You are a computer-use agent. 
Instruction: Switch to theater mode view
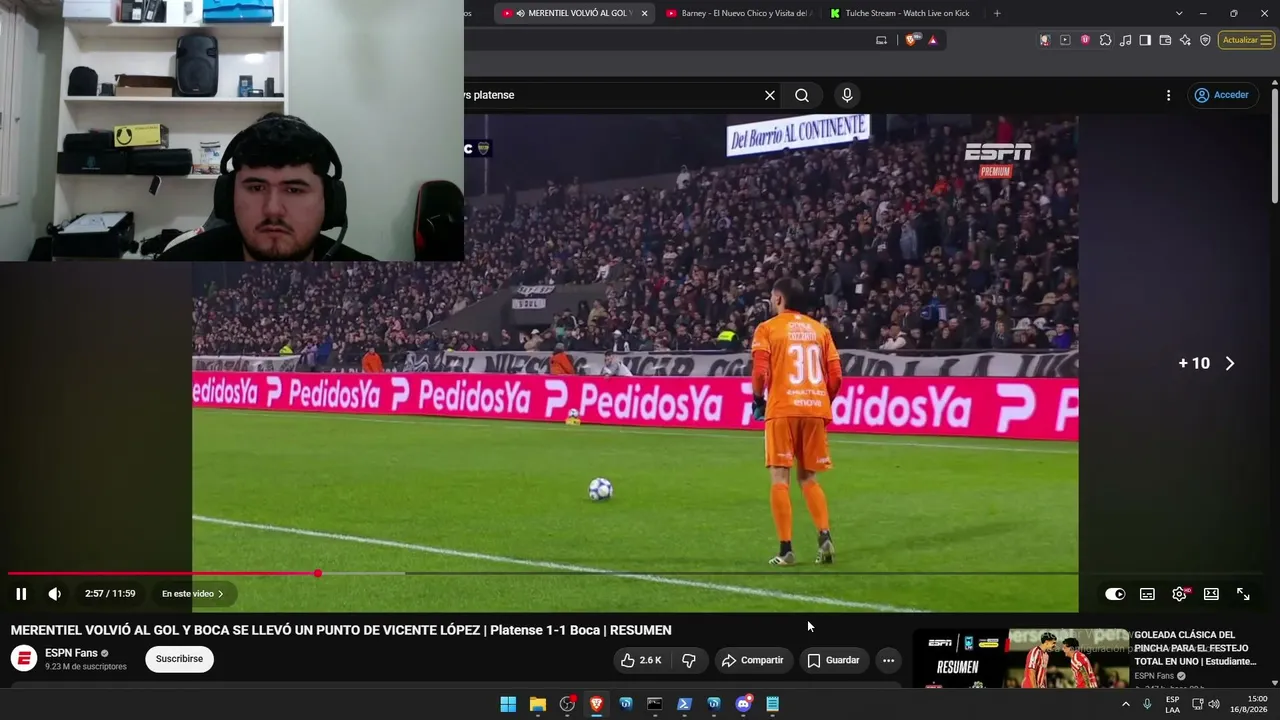coord(1211,594)
